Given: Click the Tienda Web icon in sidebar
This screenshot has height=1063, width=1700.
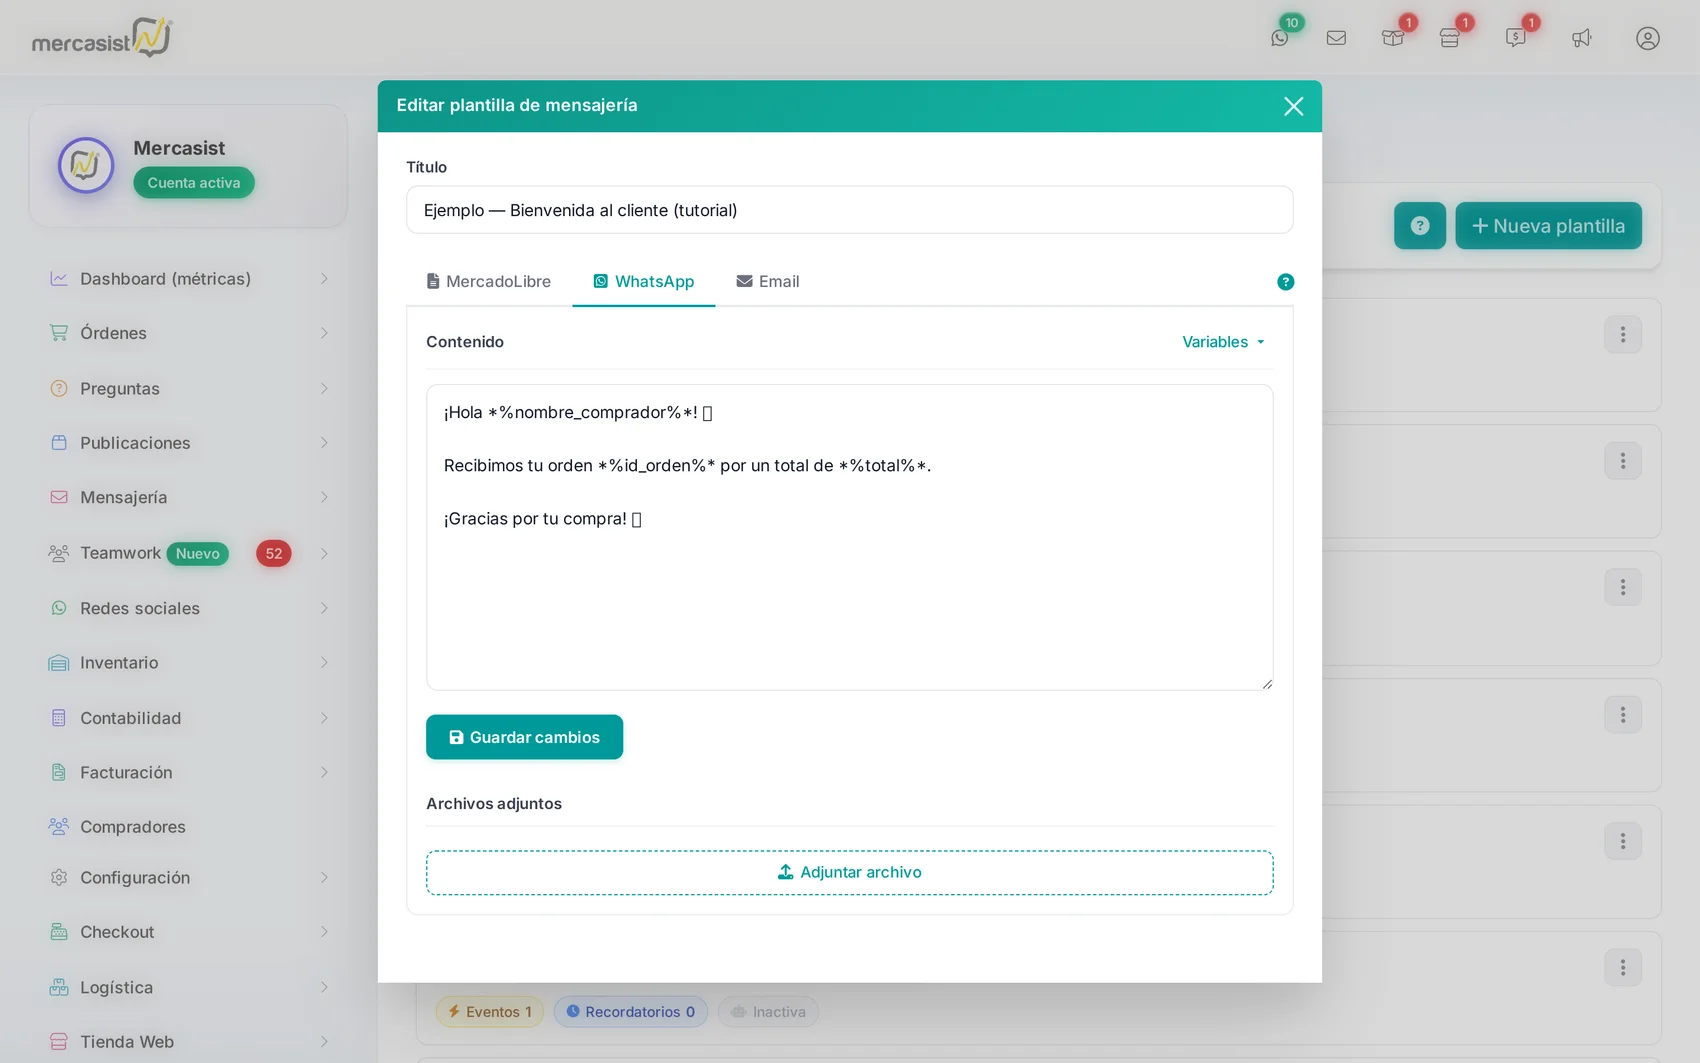Looking at the screenshot, I should [x=59, y=1042].
